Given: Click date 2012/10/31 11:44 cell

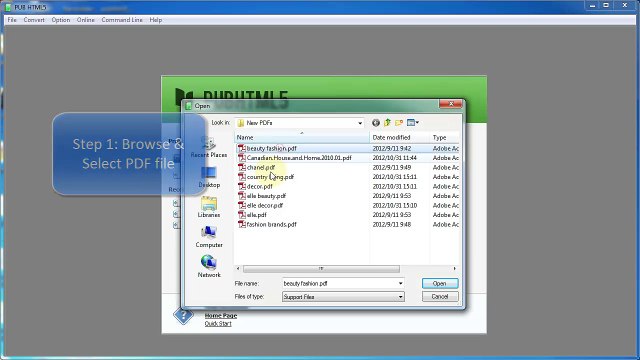Looking at the screenshot, I should coord(394,158).
